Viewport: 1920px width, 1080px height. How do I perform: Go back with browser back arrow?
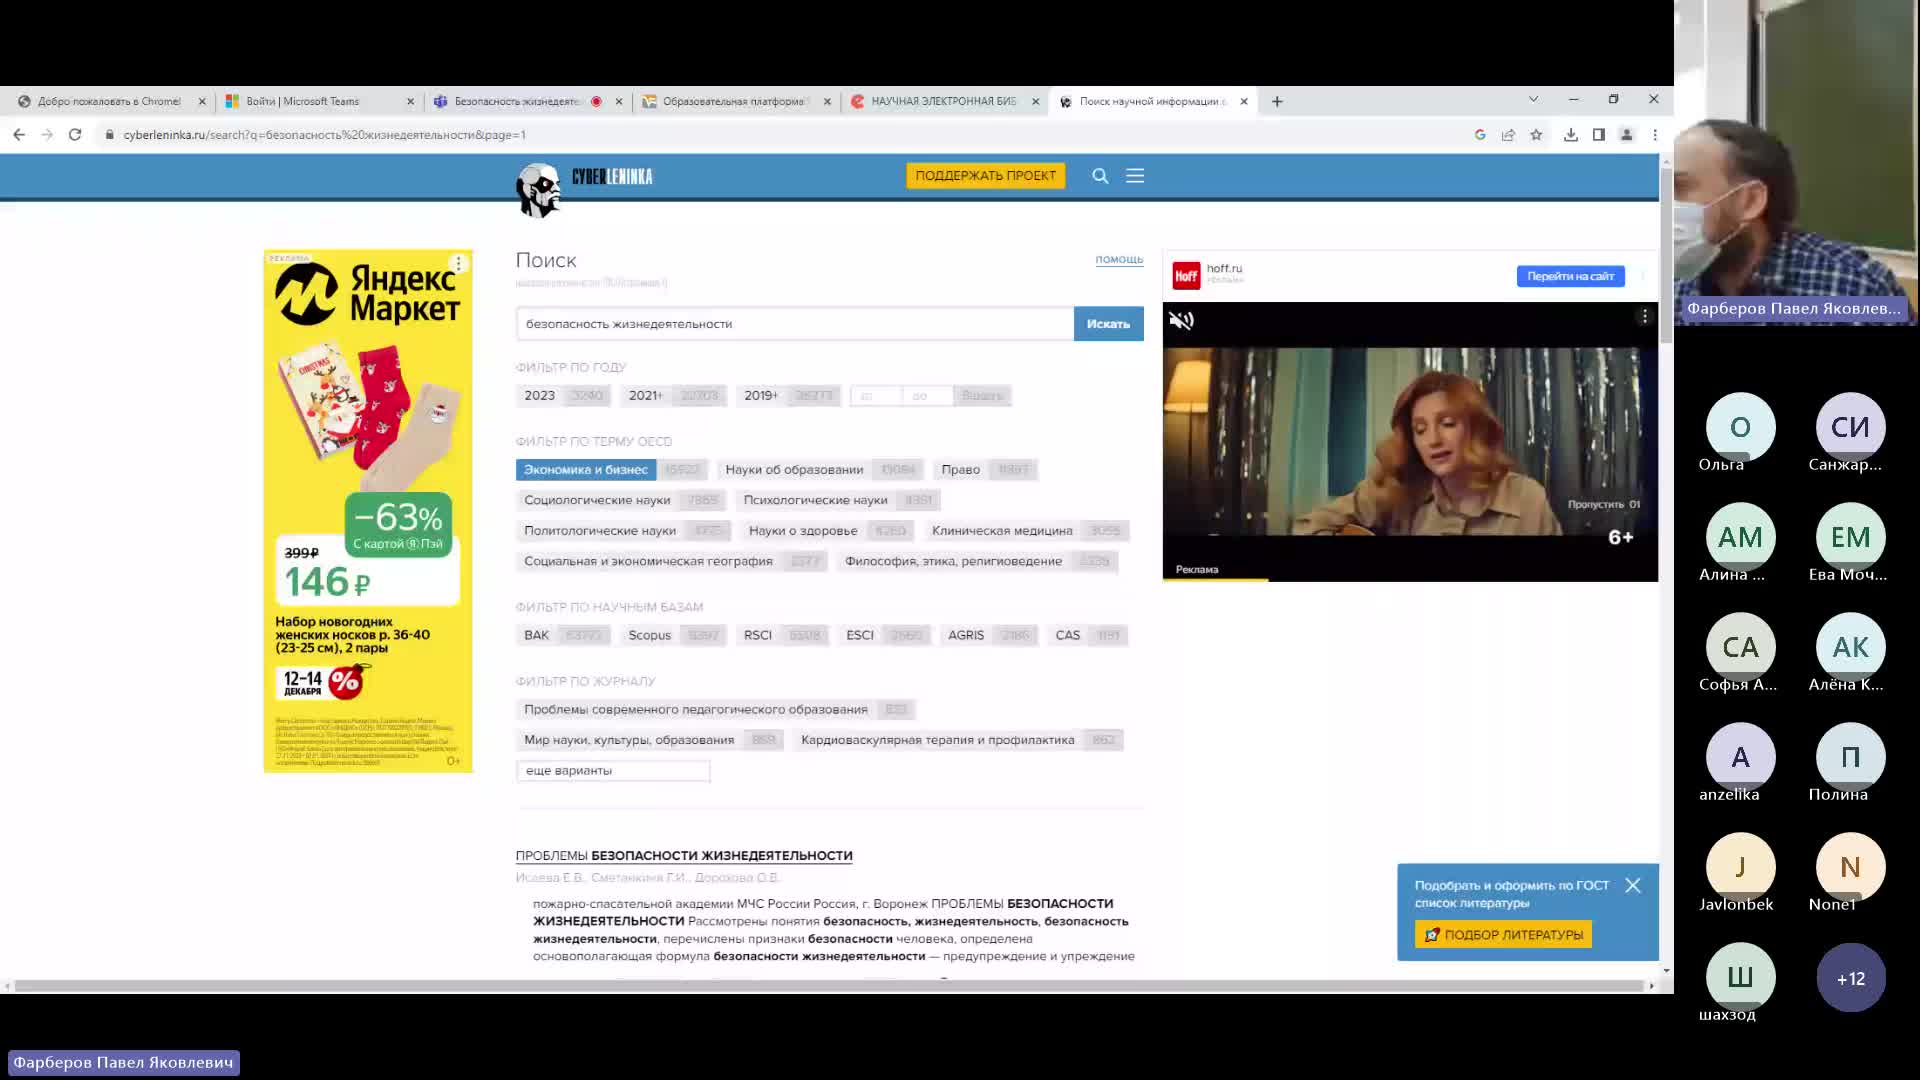click(x=19, y=134)
